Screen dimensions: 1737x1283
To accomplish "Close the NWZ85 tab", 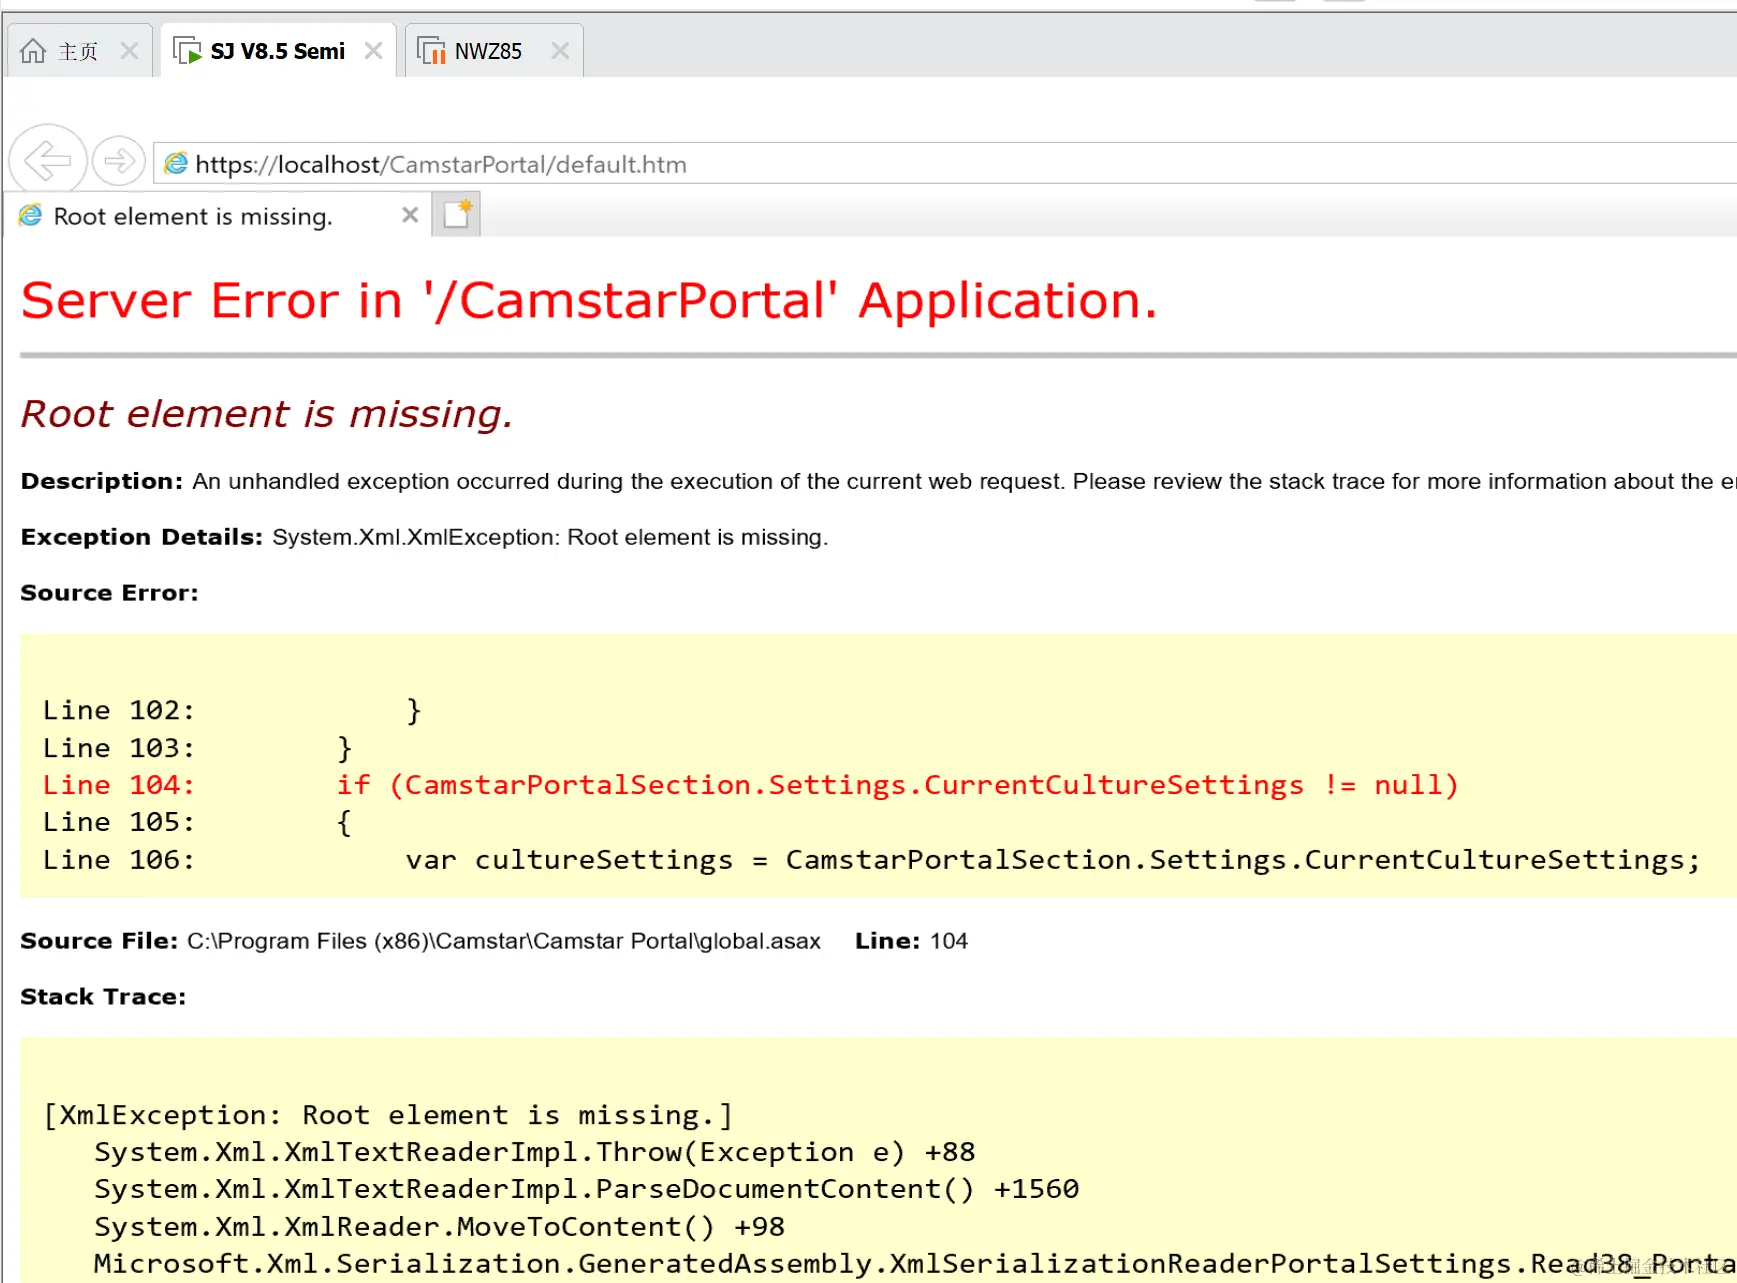I will (560, 50).
